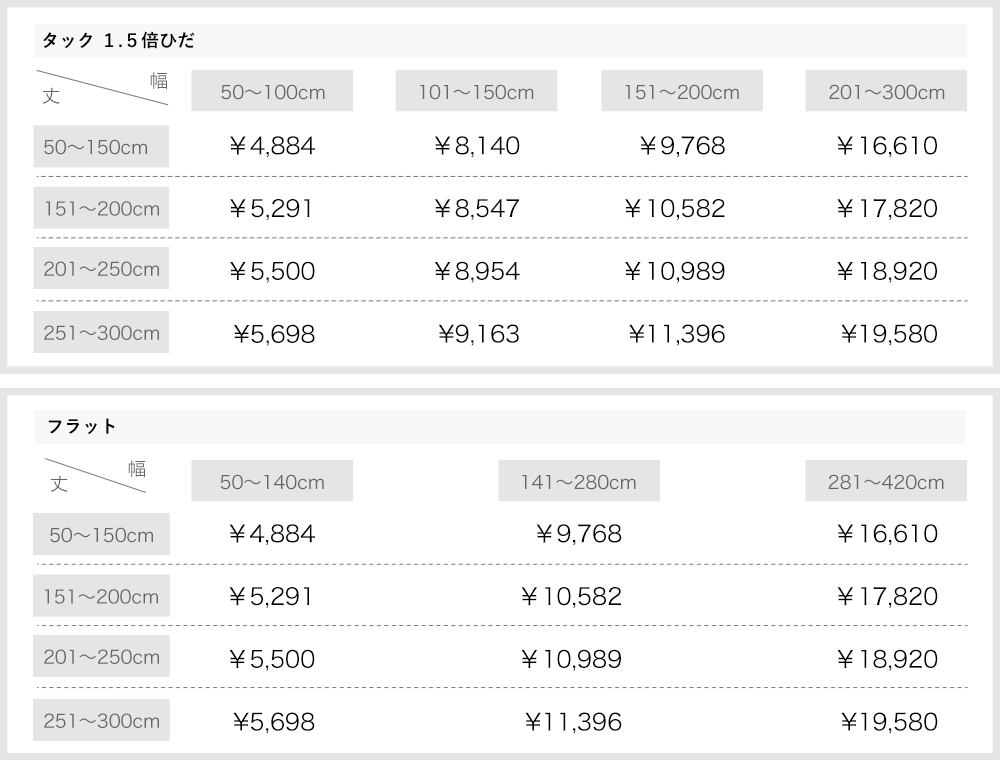This screenshot has width=1000, height=760.
Task: Click ¥11,396 in the タック 1.5倍ひだ table
Action: [x=677, y=334]
